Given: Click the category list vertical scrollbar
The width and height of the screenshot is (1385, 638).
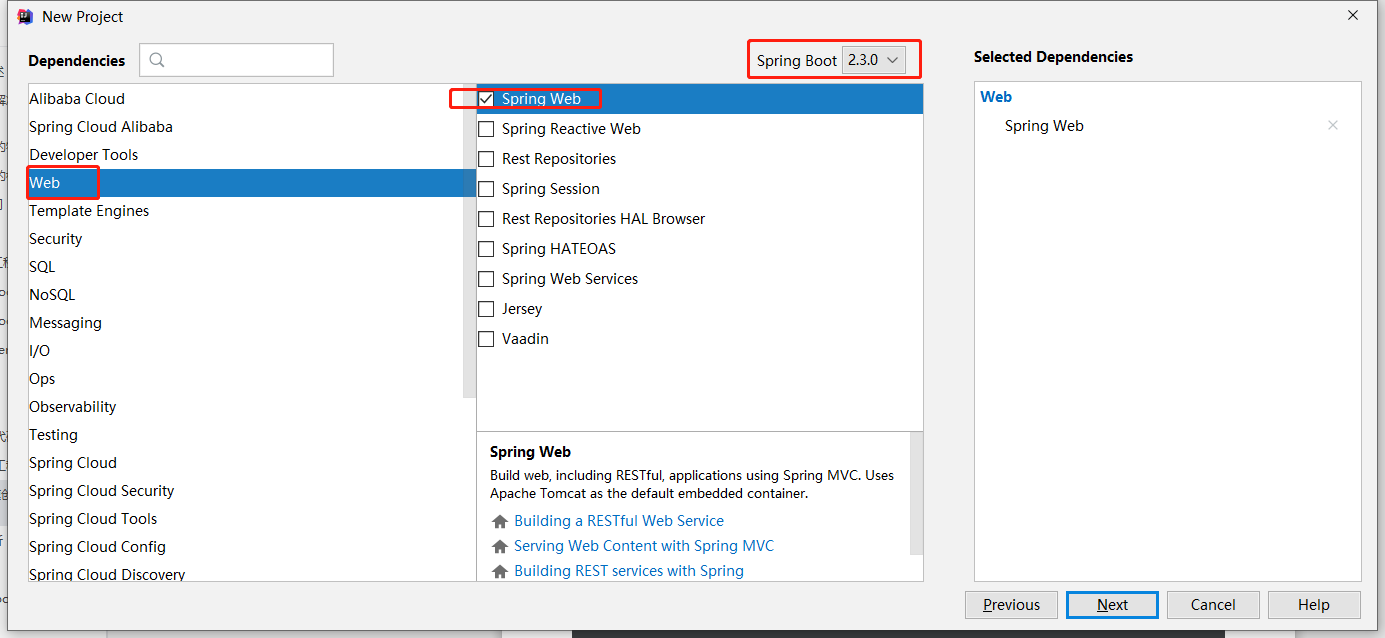Looking at the screenshot, I should point(469,240).
